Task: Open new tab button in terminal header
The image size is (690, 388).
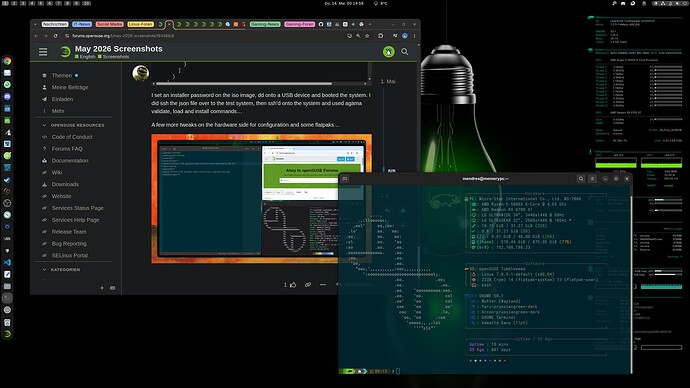Action: (x=345, y=179)
